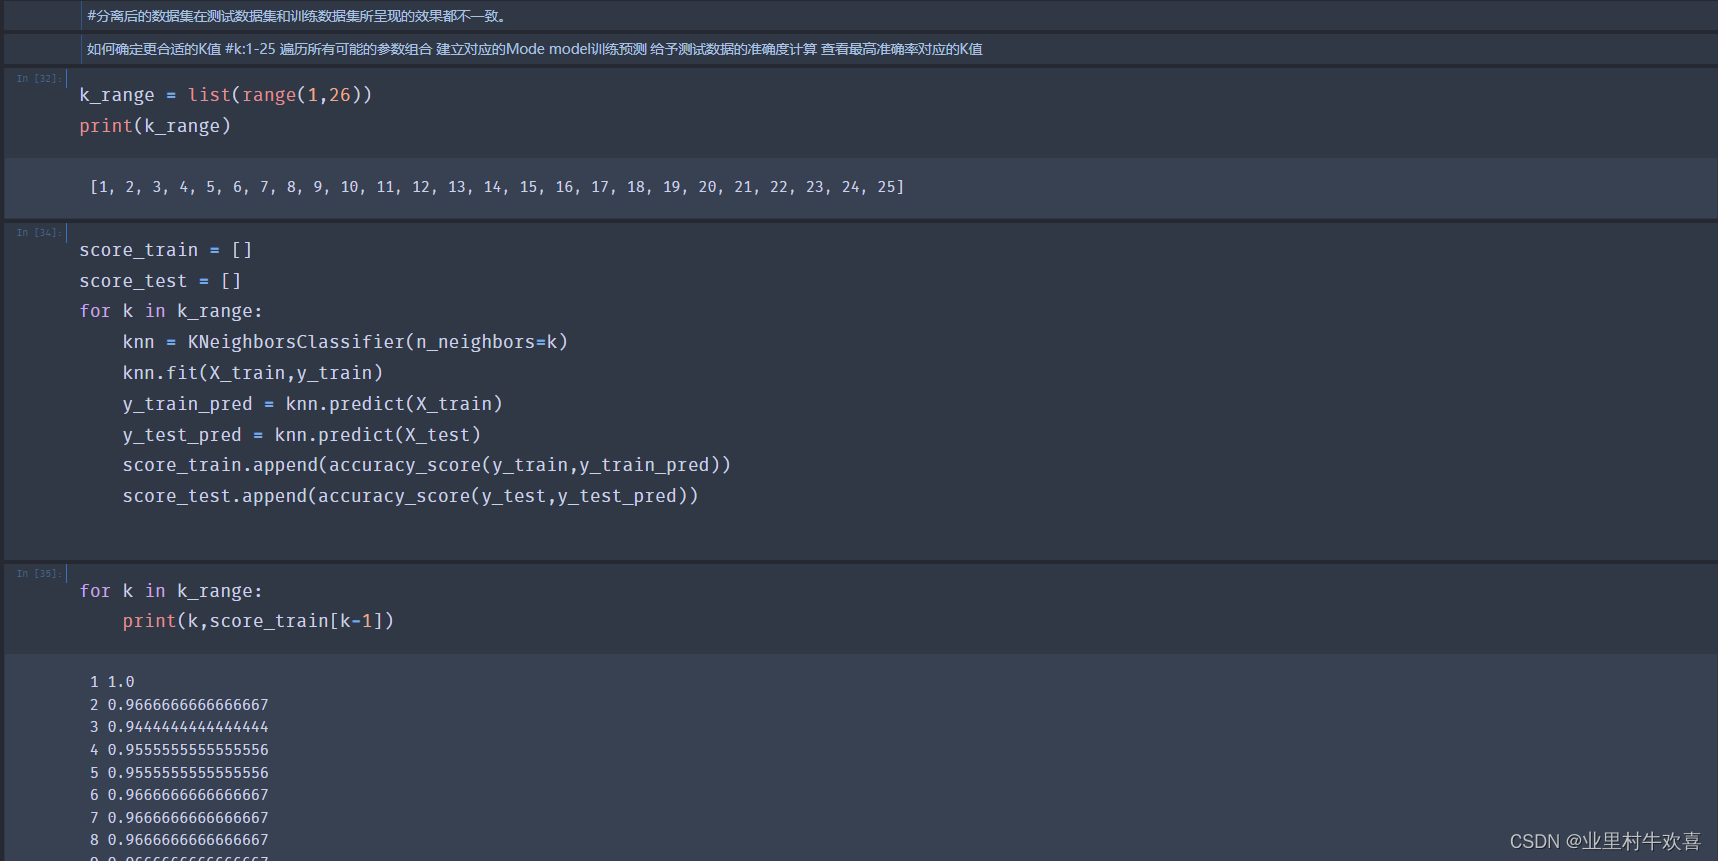Click the printed list output 1 to 25
The width and height of the screenshot is (1718, 861).
[x=496, y=187]
